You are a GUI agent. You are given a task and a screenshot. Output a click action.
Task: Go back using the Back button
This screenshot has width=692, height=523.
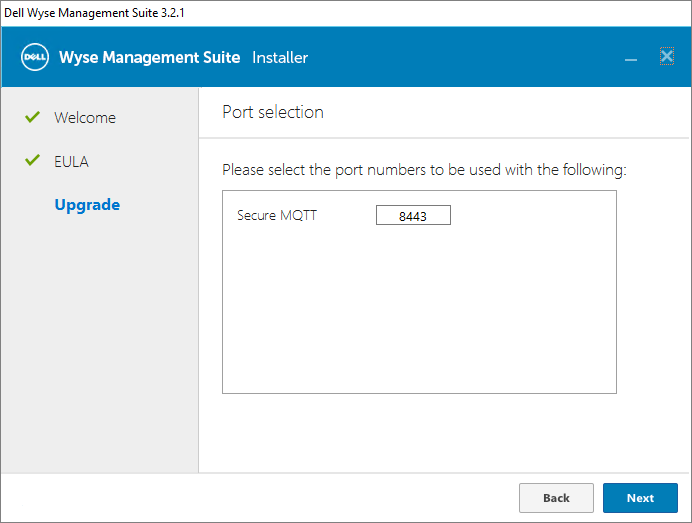tap(556, 498)
